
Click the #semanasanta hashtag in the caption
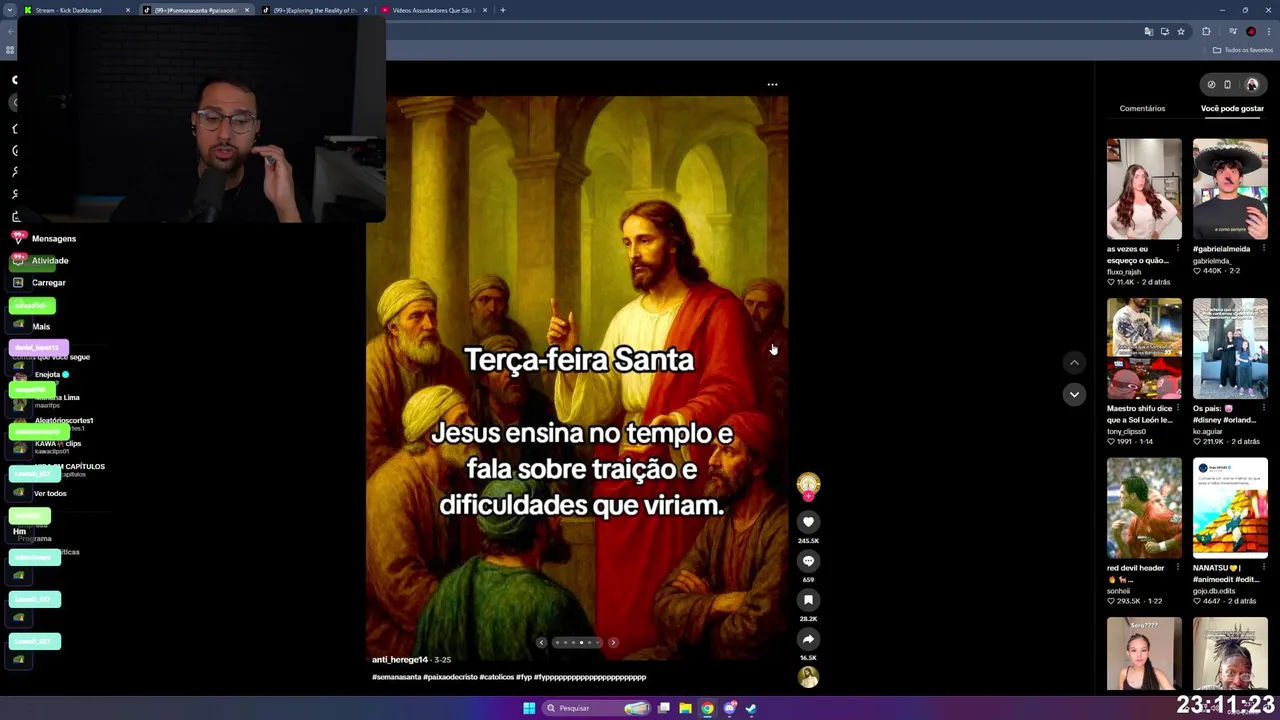[x=396, y=677]
